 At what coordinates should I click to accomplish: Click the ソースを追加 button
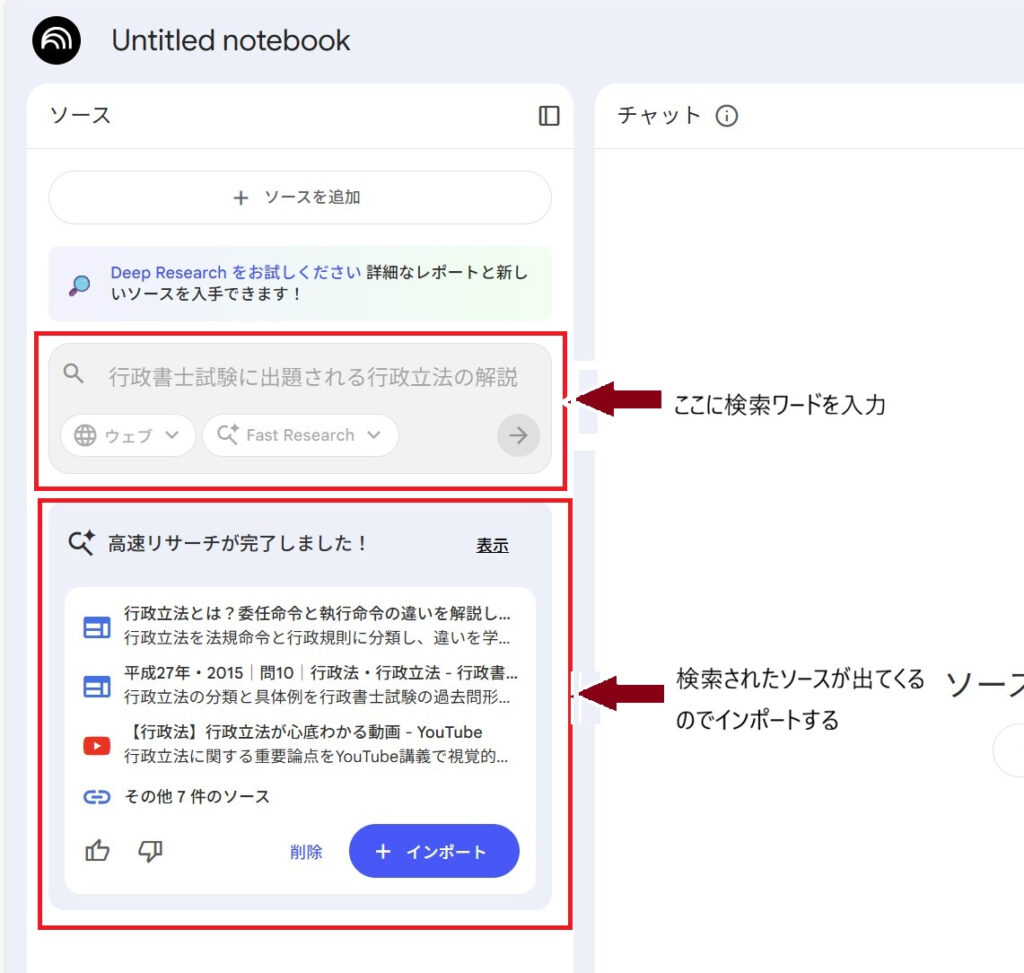click(299, 198)
